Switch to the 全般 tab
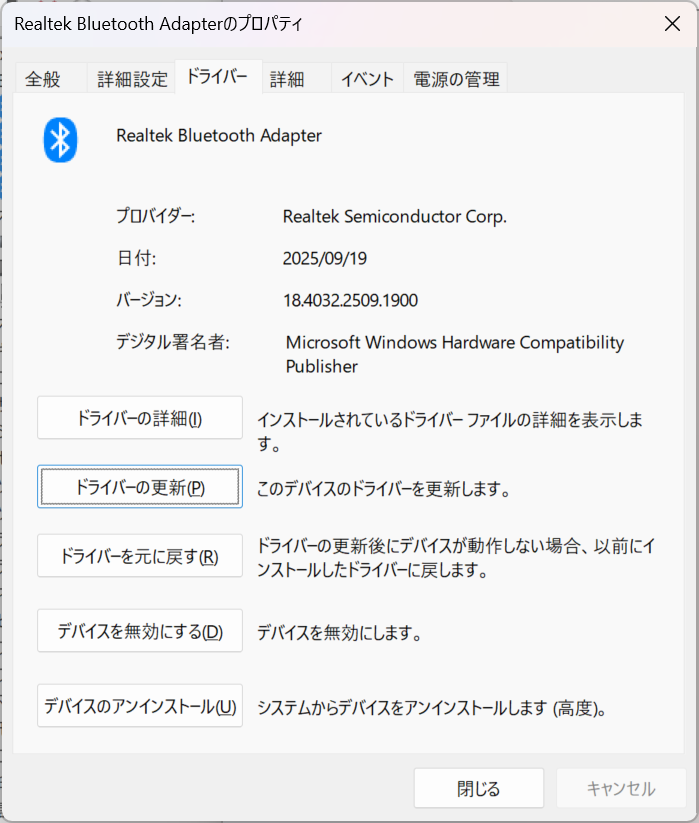Viewport: 699px width, 823px height. (43, 80)
